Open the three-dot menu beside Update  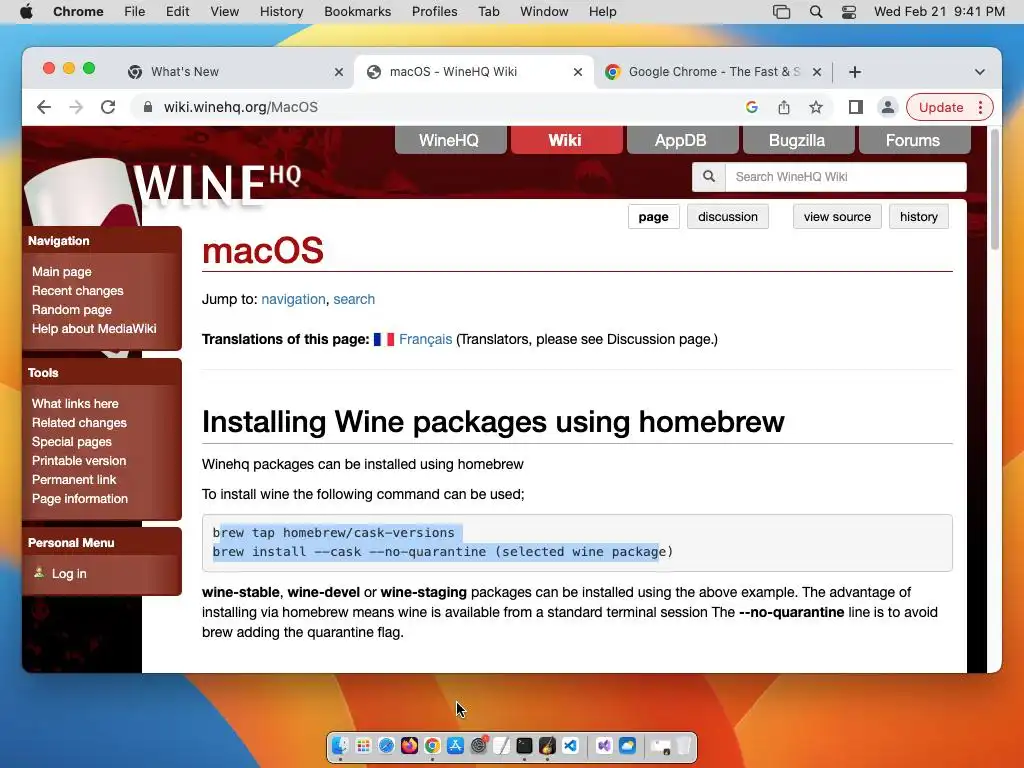coord(980,107)
